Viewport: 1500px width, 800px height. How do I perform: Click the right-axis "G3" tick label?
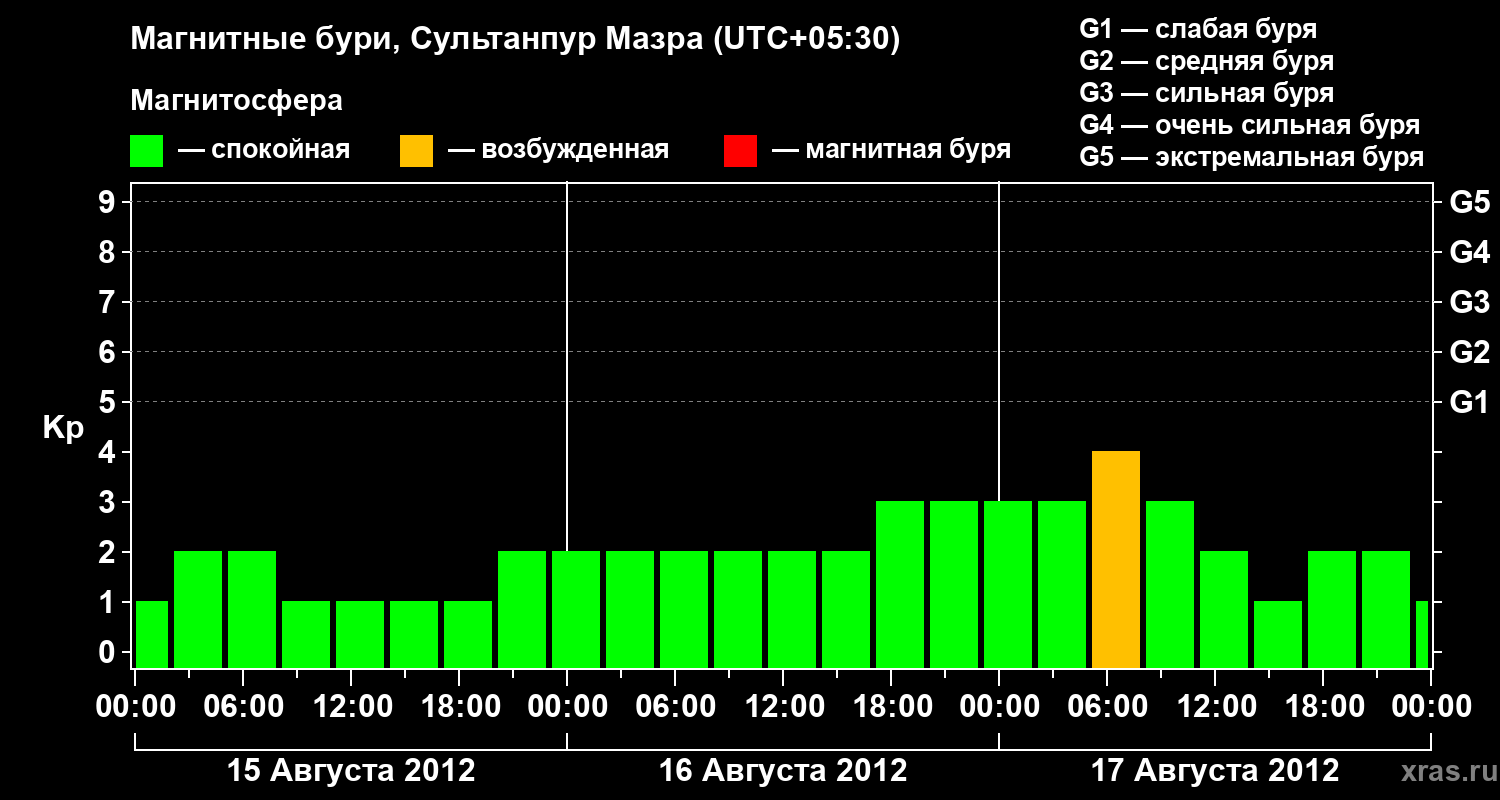[x=1469, y=302]
